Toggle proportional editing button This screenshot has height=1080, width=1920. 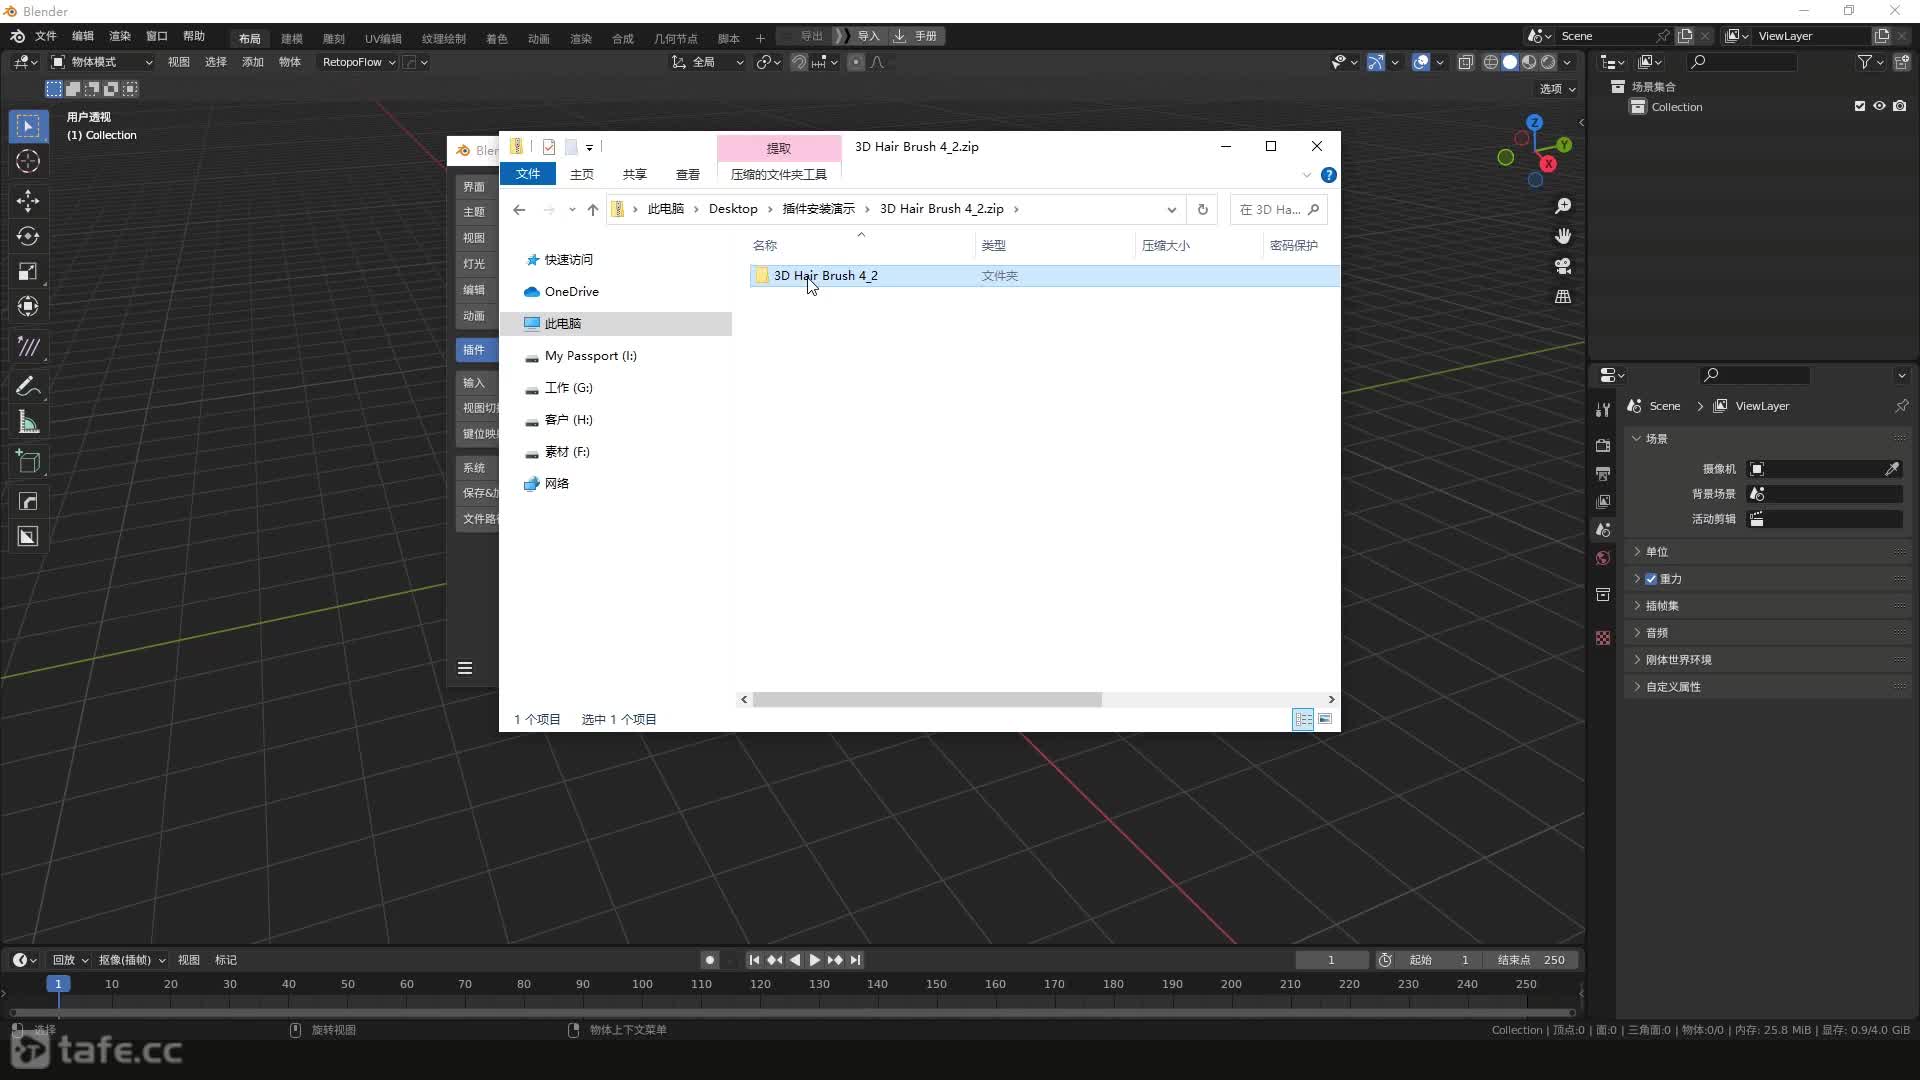(856, 62)
